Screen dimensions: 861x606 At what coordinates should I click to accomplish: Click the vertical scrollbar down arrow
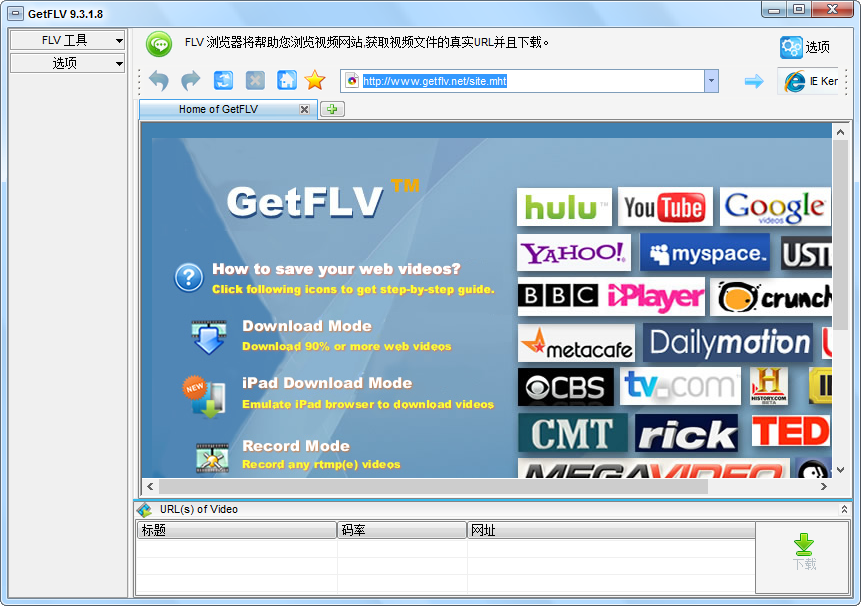pyautogui.click(x=840, y=470)
